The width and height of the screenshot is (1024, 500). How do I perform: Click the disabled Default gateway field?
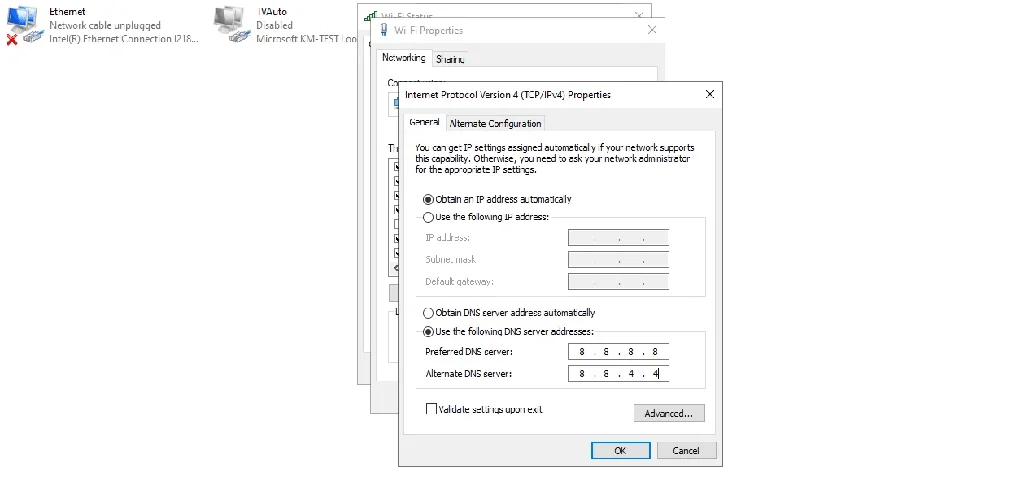point(618,281)
